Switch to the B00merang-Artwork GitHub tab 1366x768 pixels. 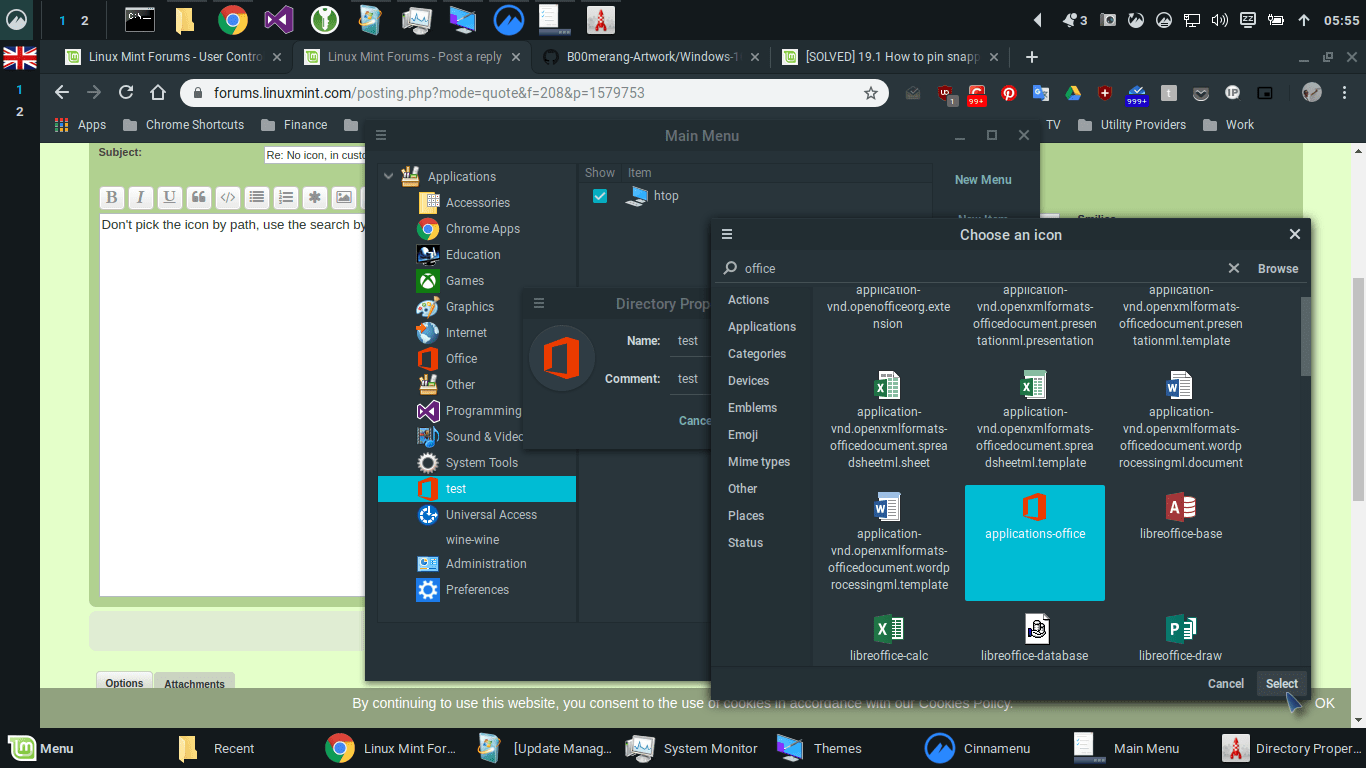click(x=652, y=57)
